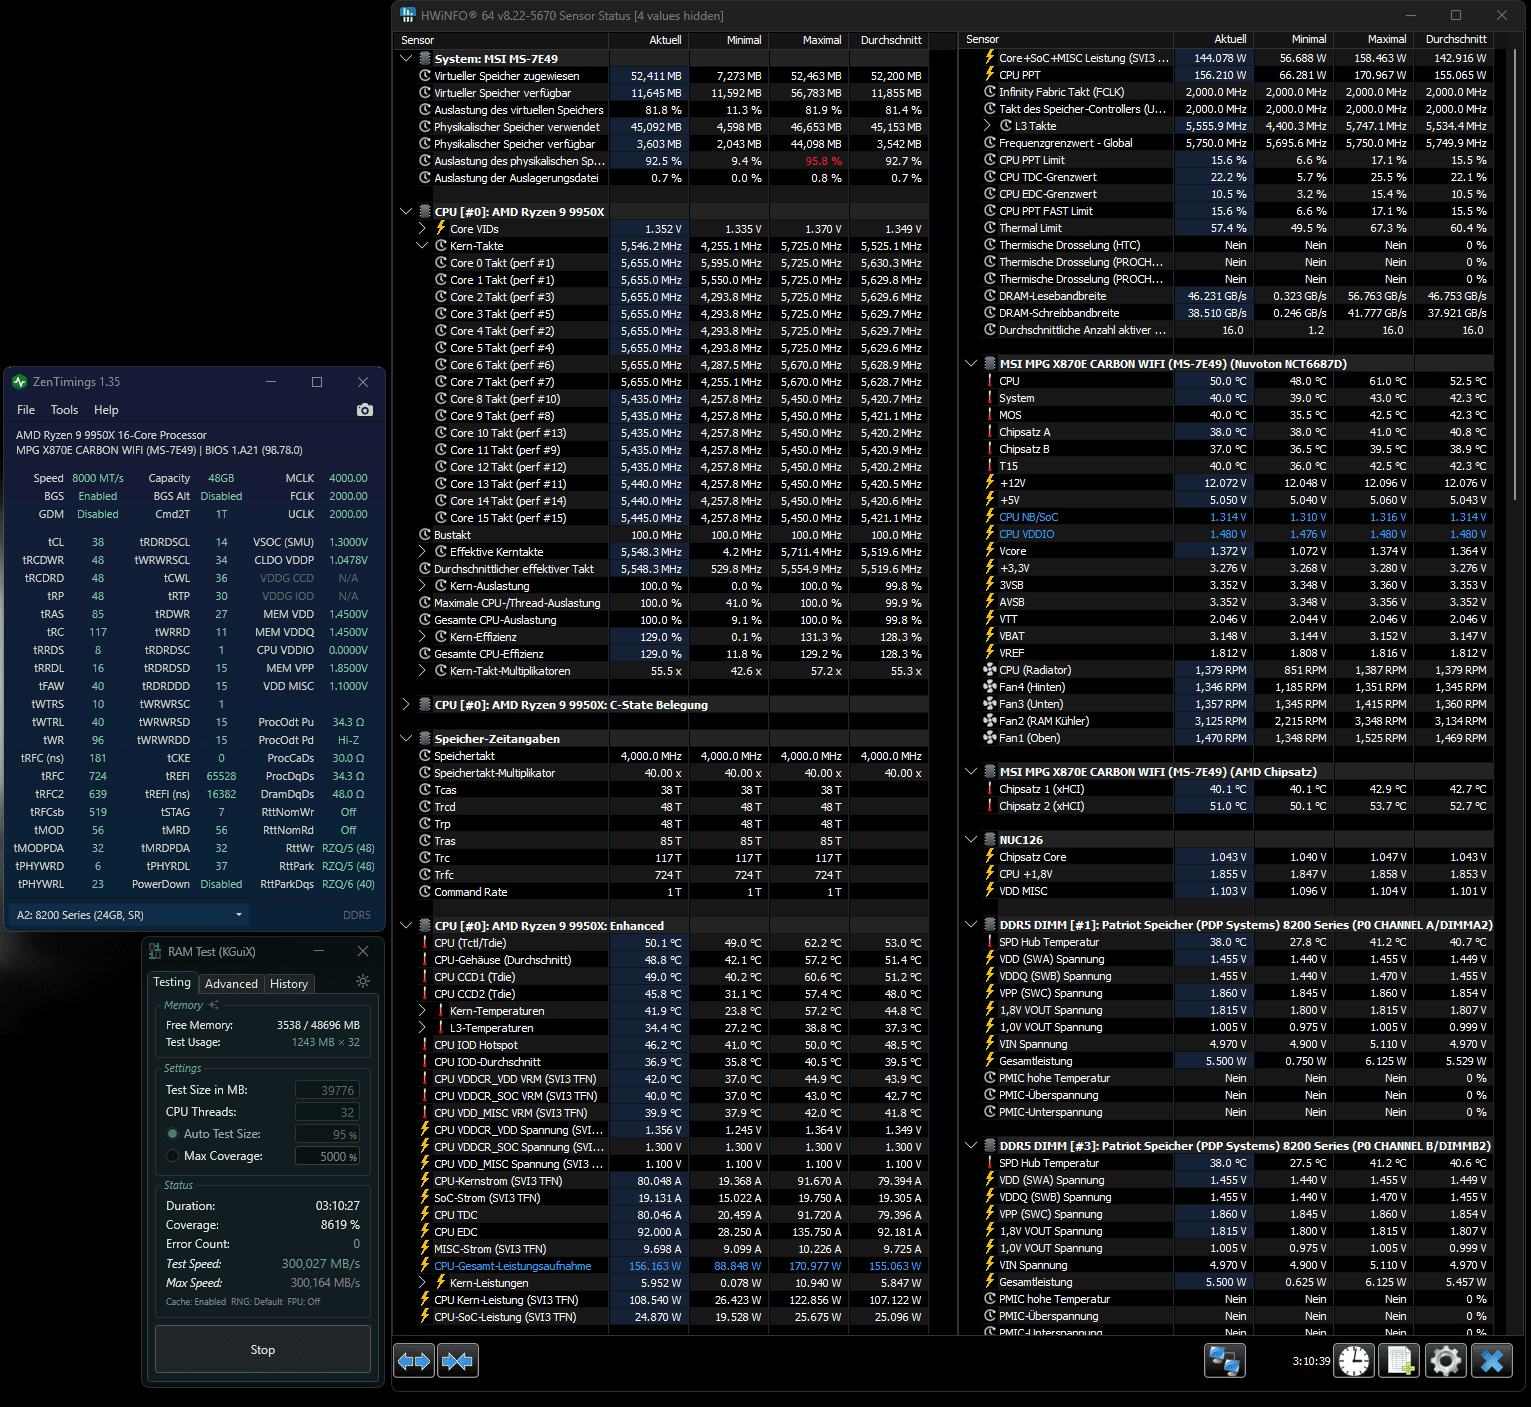
Task: Collapse the NUC126 sensor group
Action: point(971,840)
